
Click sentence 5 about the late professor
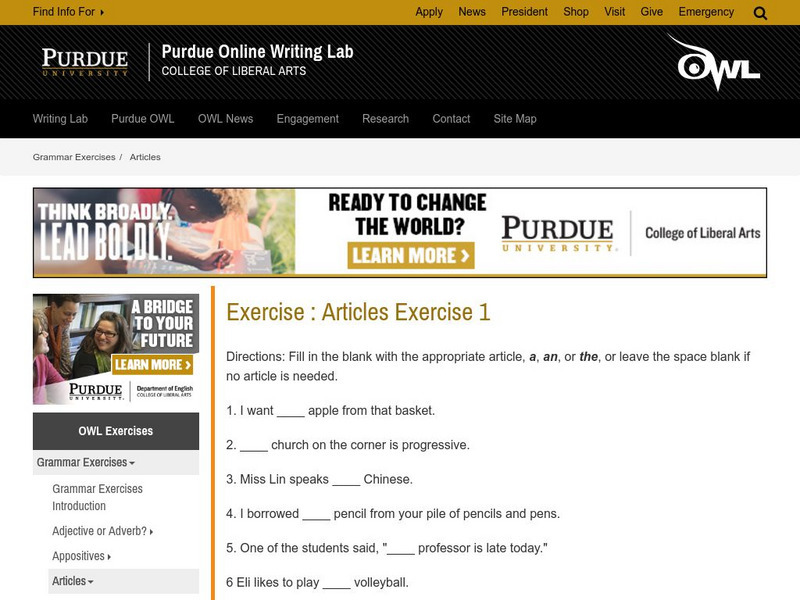coord(387,548)
